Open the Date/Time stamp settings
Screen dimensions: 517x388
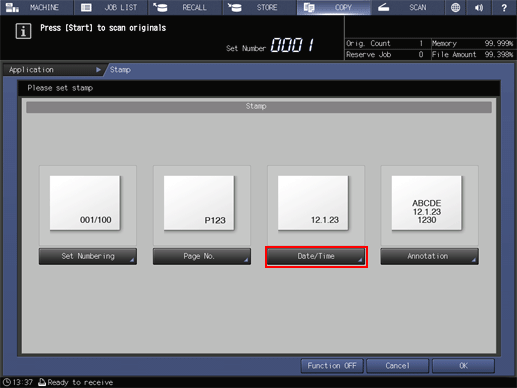(x=316, y=256)
